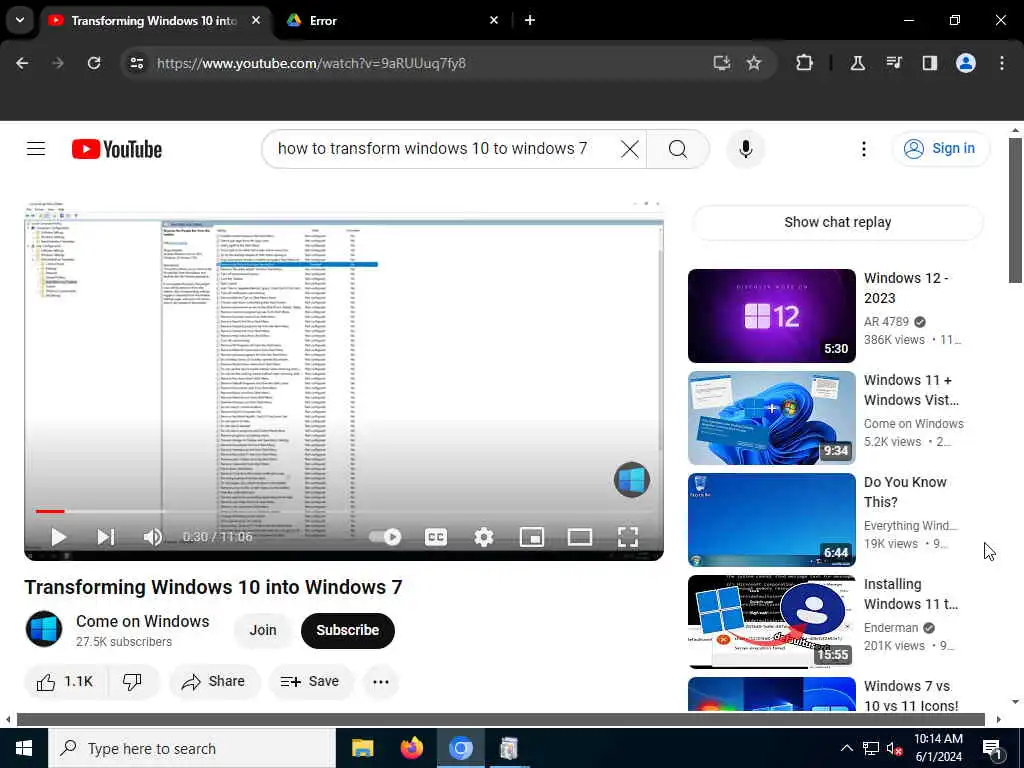Play the video with the play button
Screen dimensions: 1024x768
pyautogui.click(x=58, y=537)
